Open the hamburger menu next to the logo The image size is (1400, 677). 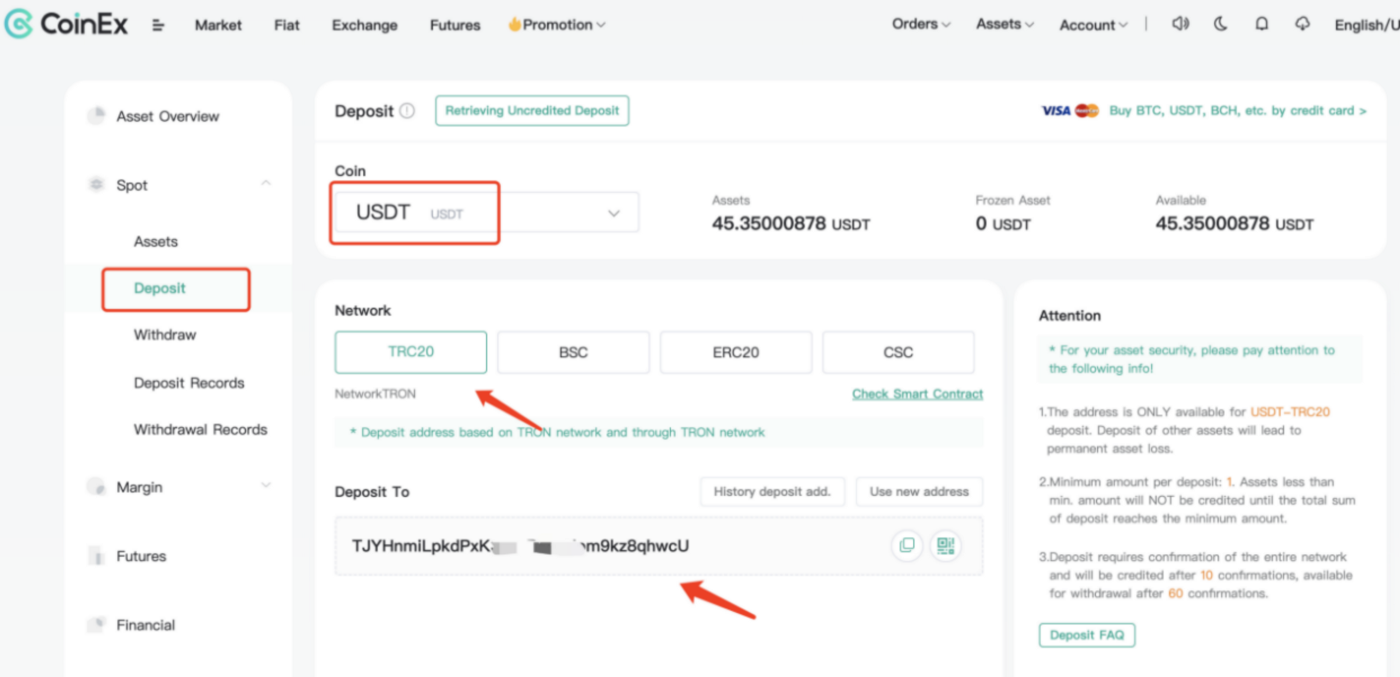(x=158, y=25)
